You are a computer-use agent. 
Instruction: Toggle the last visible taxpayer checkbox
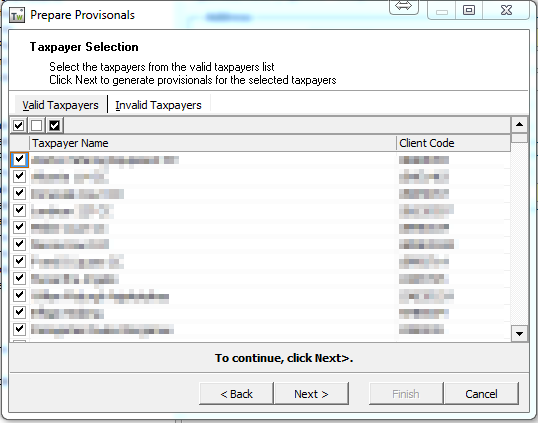[19, 329]
